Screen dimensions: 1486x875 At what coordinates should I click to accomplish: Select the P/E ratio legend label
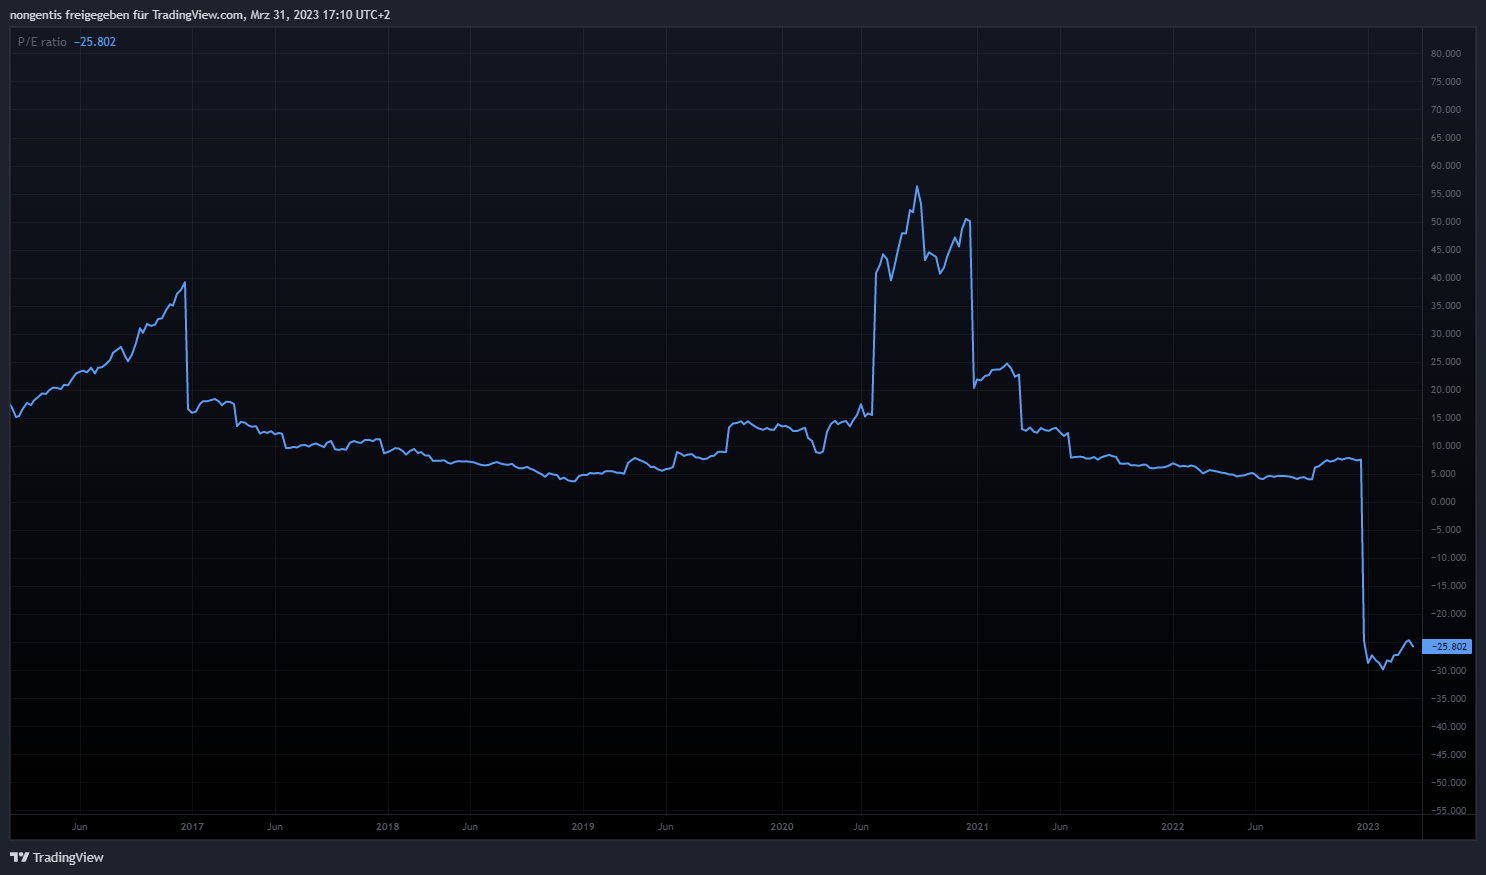tap(42, 42)
